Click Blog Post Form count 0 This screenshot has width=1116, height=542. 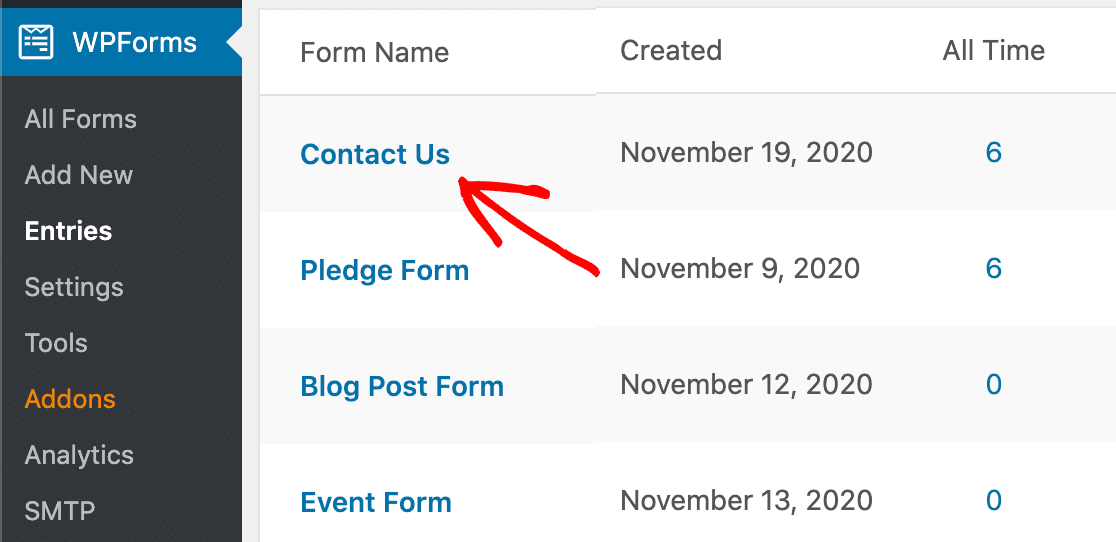click(x=993, y=384)
